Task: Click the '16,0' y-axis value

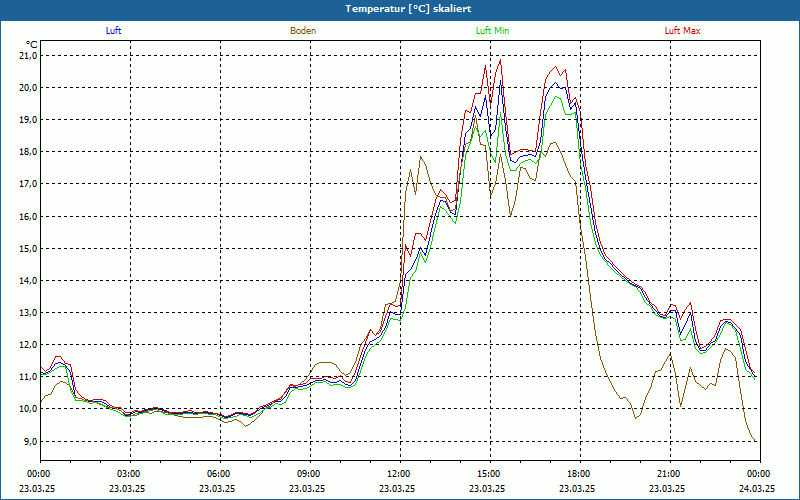Action: pos(29,216)
